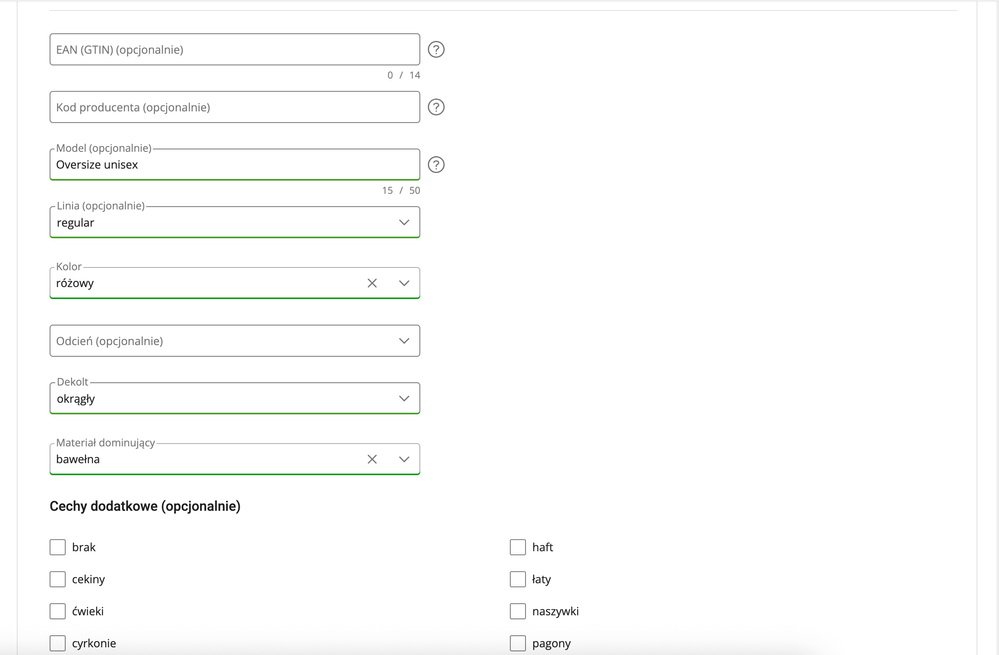Expand Materiał dominujący dropdown chevron

pos(404,459)
